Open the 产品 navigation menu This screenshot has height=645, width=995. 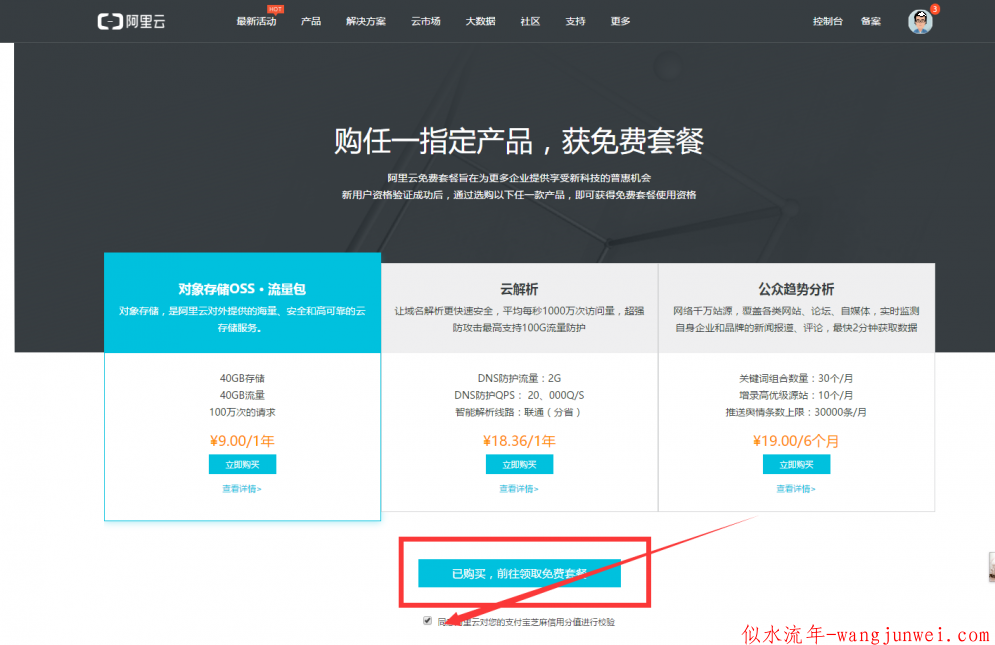311,22
